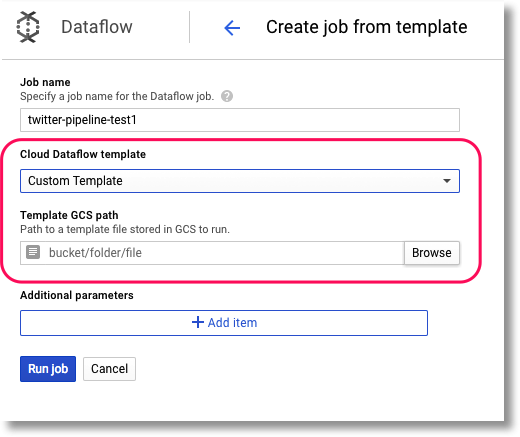
Task: Expand the Custom Template dropdown arrow
Action: [447, 181]
